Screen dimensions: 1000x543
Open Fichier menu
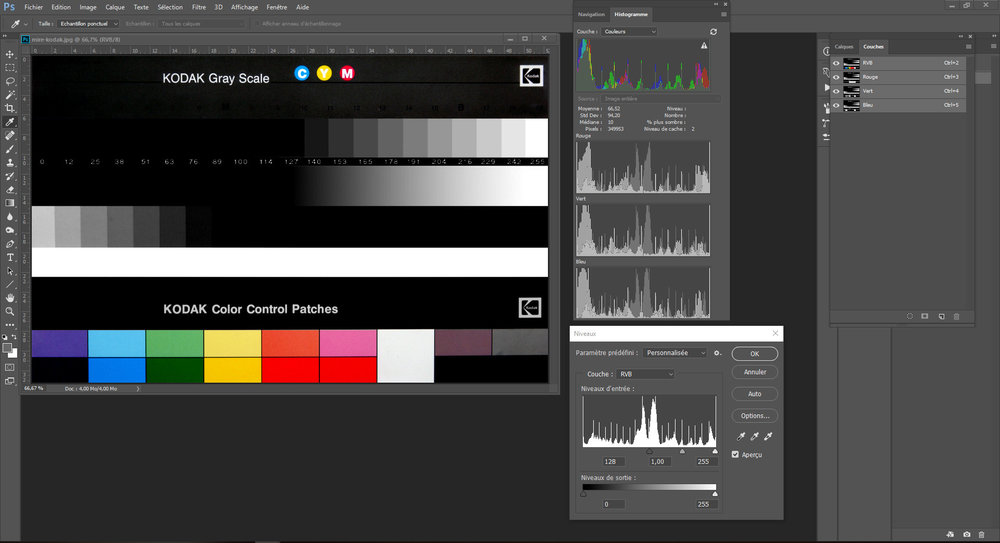pos(33,7)
